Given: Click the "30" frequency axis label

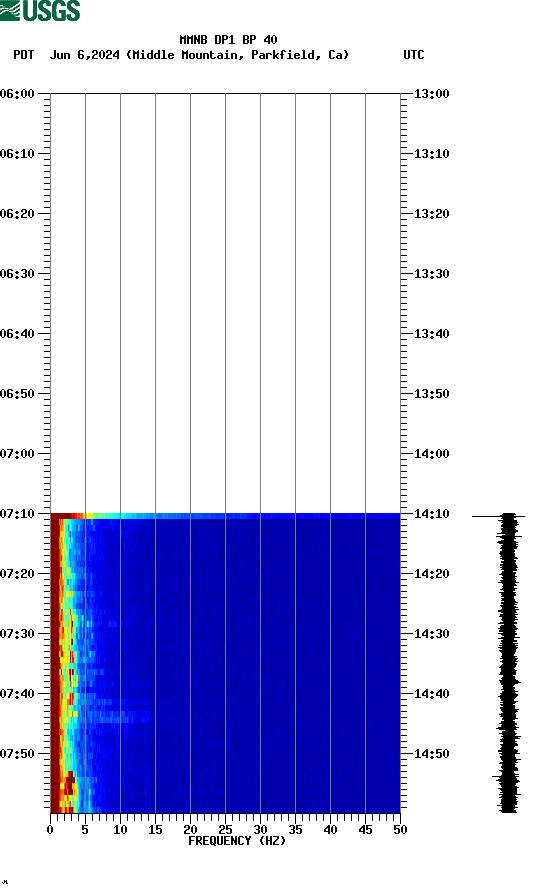Looking at the screenshot, I should tap(260, 830).
